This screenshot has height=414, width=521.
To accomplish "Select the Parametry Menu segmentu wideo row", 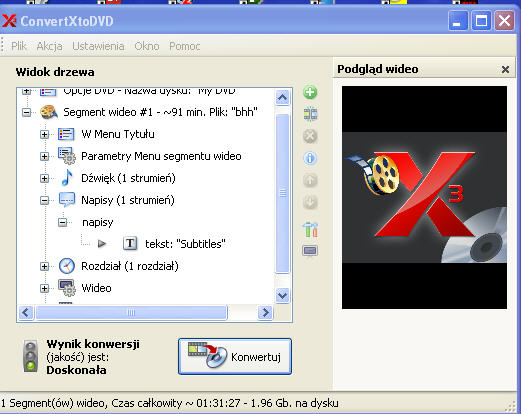I will coord(161,156).
